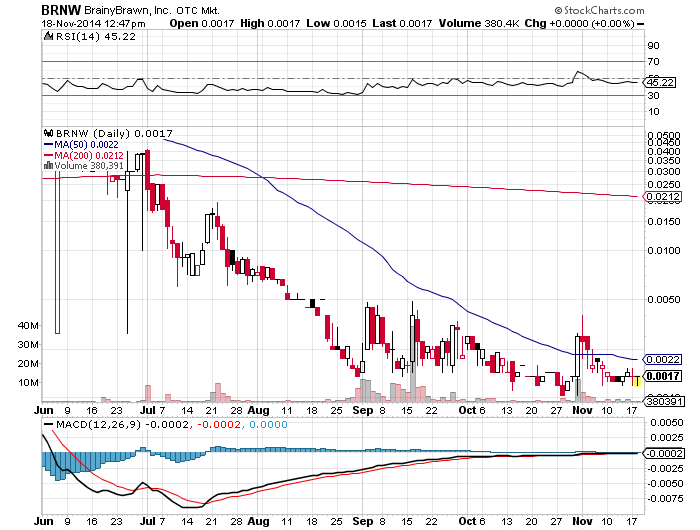Screen dimensions: 700x530
Task: Select the MA(200) 0.0212 legend entry
Action: tap(83, 155)
